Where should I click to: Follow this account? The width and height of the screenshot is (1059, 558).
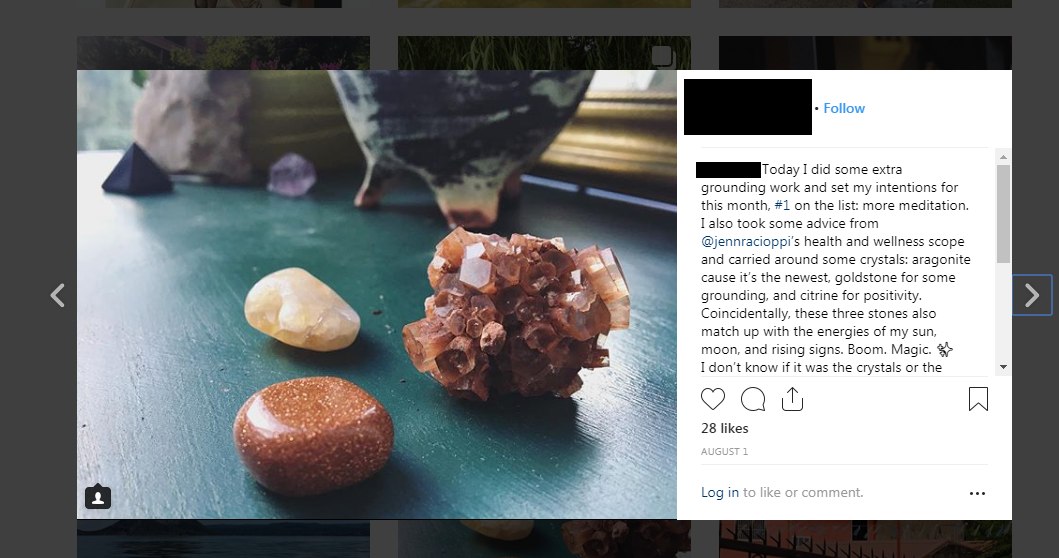[844, 108]
